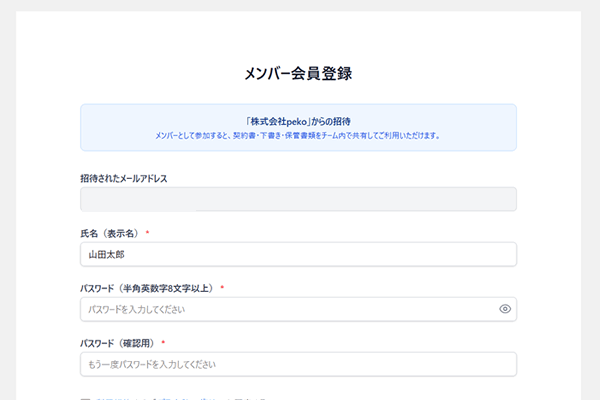This screenshot has width=600, height=400.
Task: Focus the パスワード input field
Action: point(298,309)
